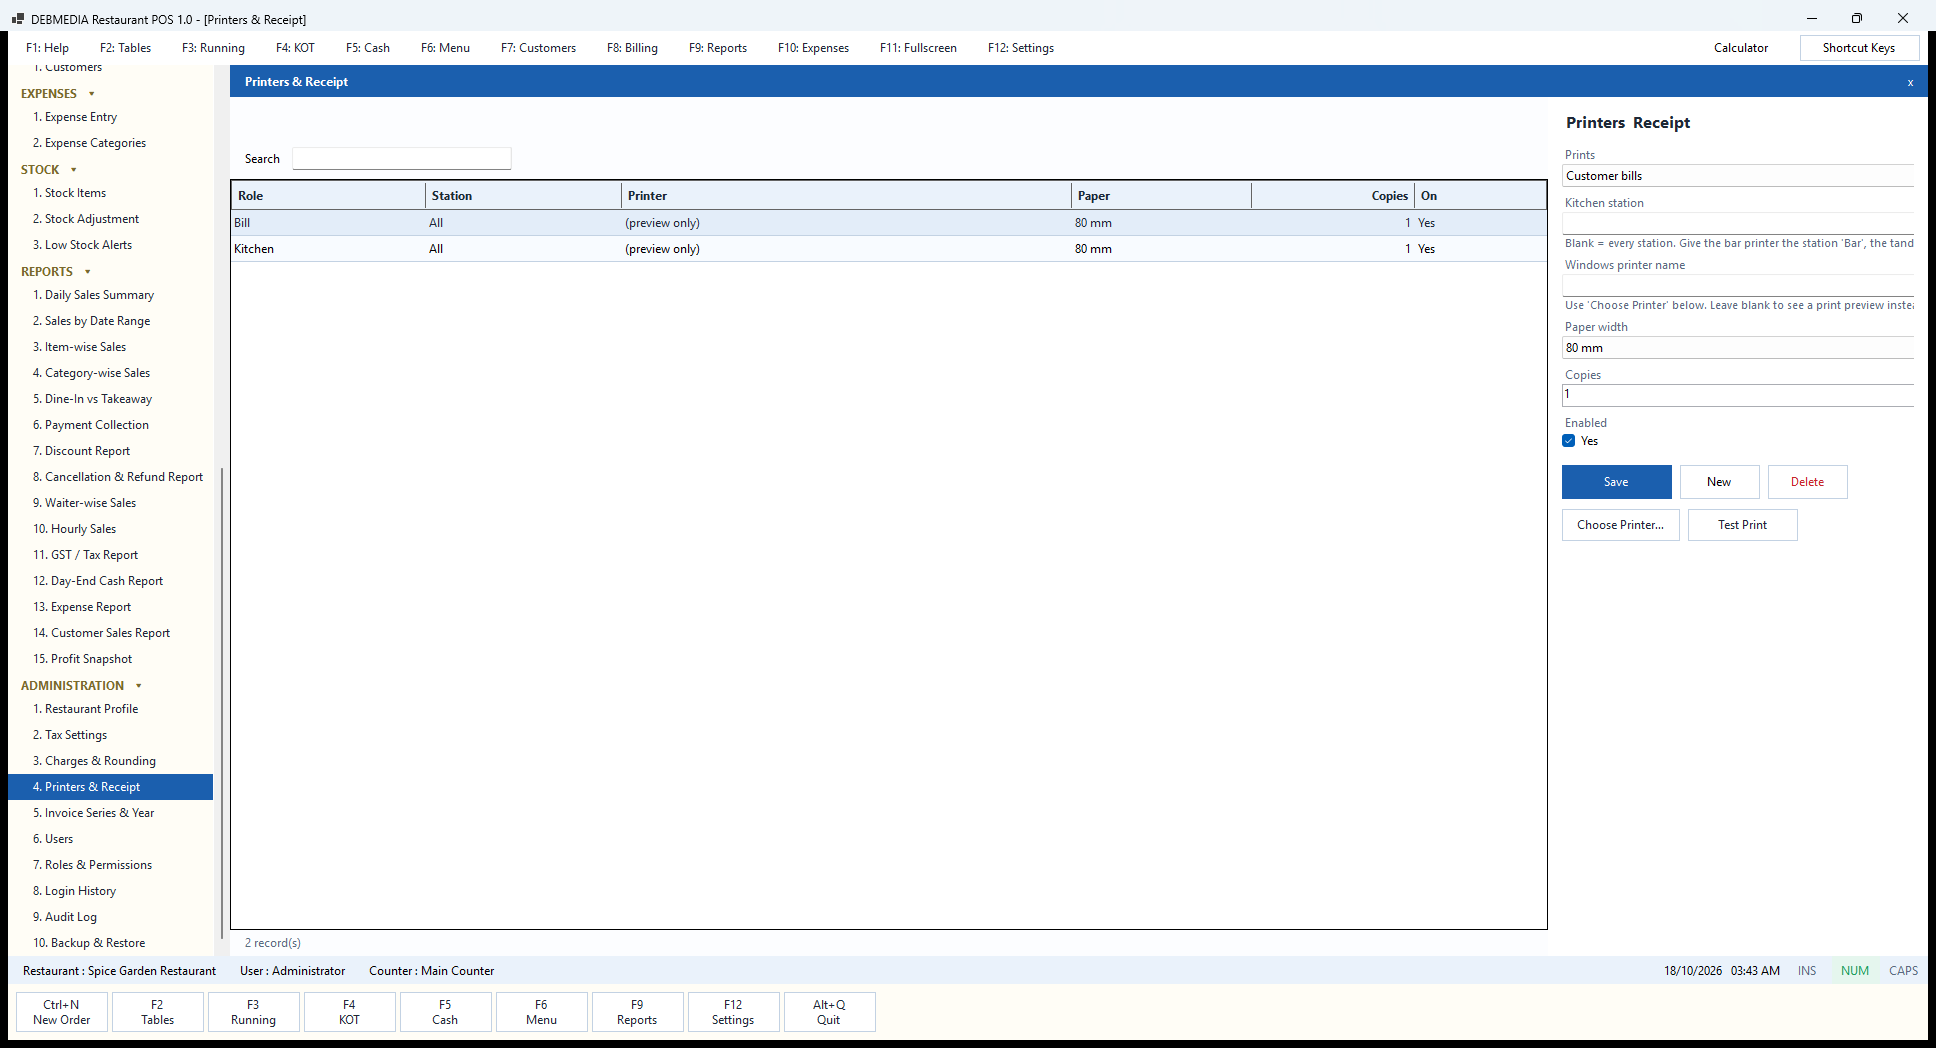Viewport: 1936px width, 1048px height.
Task: Click the Kitchen station input
Action: [1738, 224]
